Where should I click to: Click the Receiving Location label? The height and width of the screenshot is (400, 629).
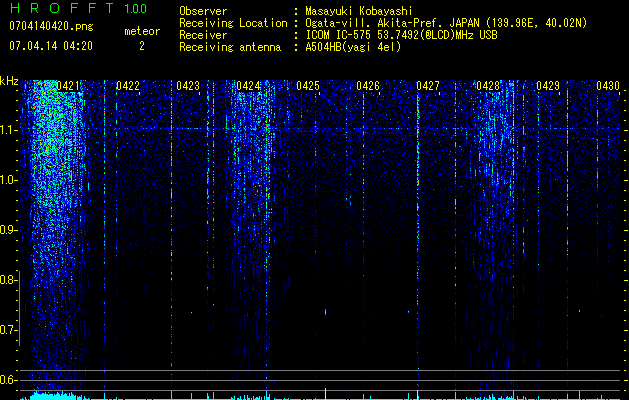pos(233,24)
